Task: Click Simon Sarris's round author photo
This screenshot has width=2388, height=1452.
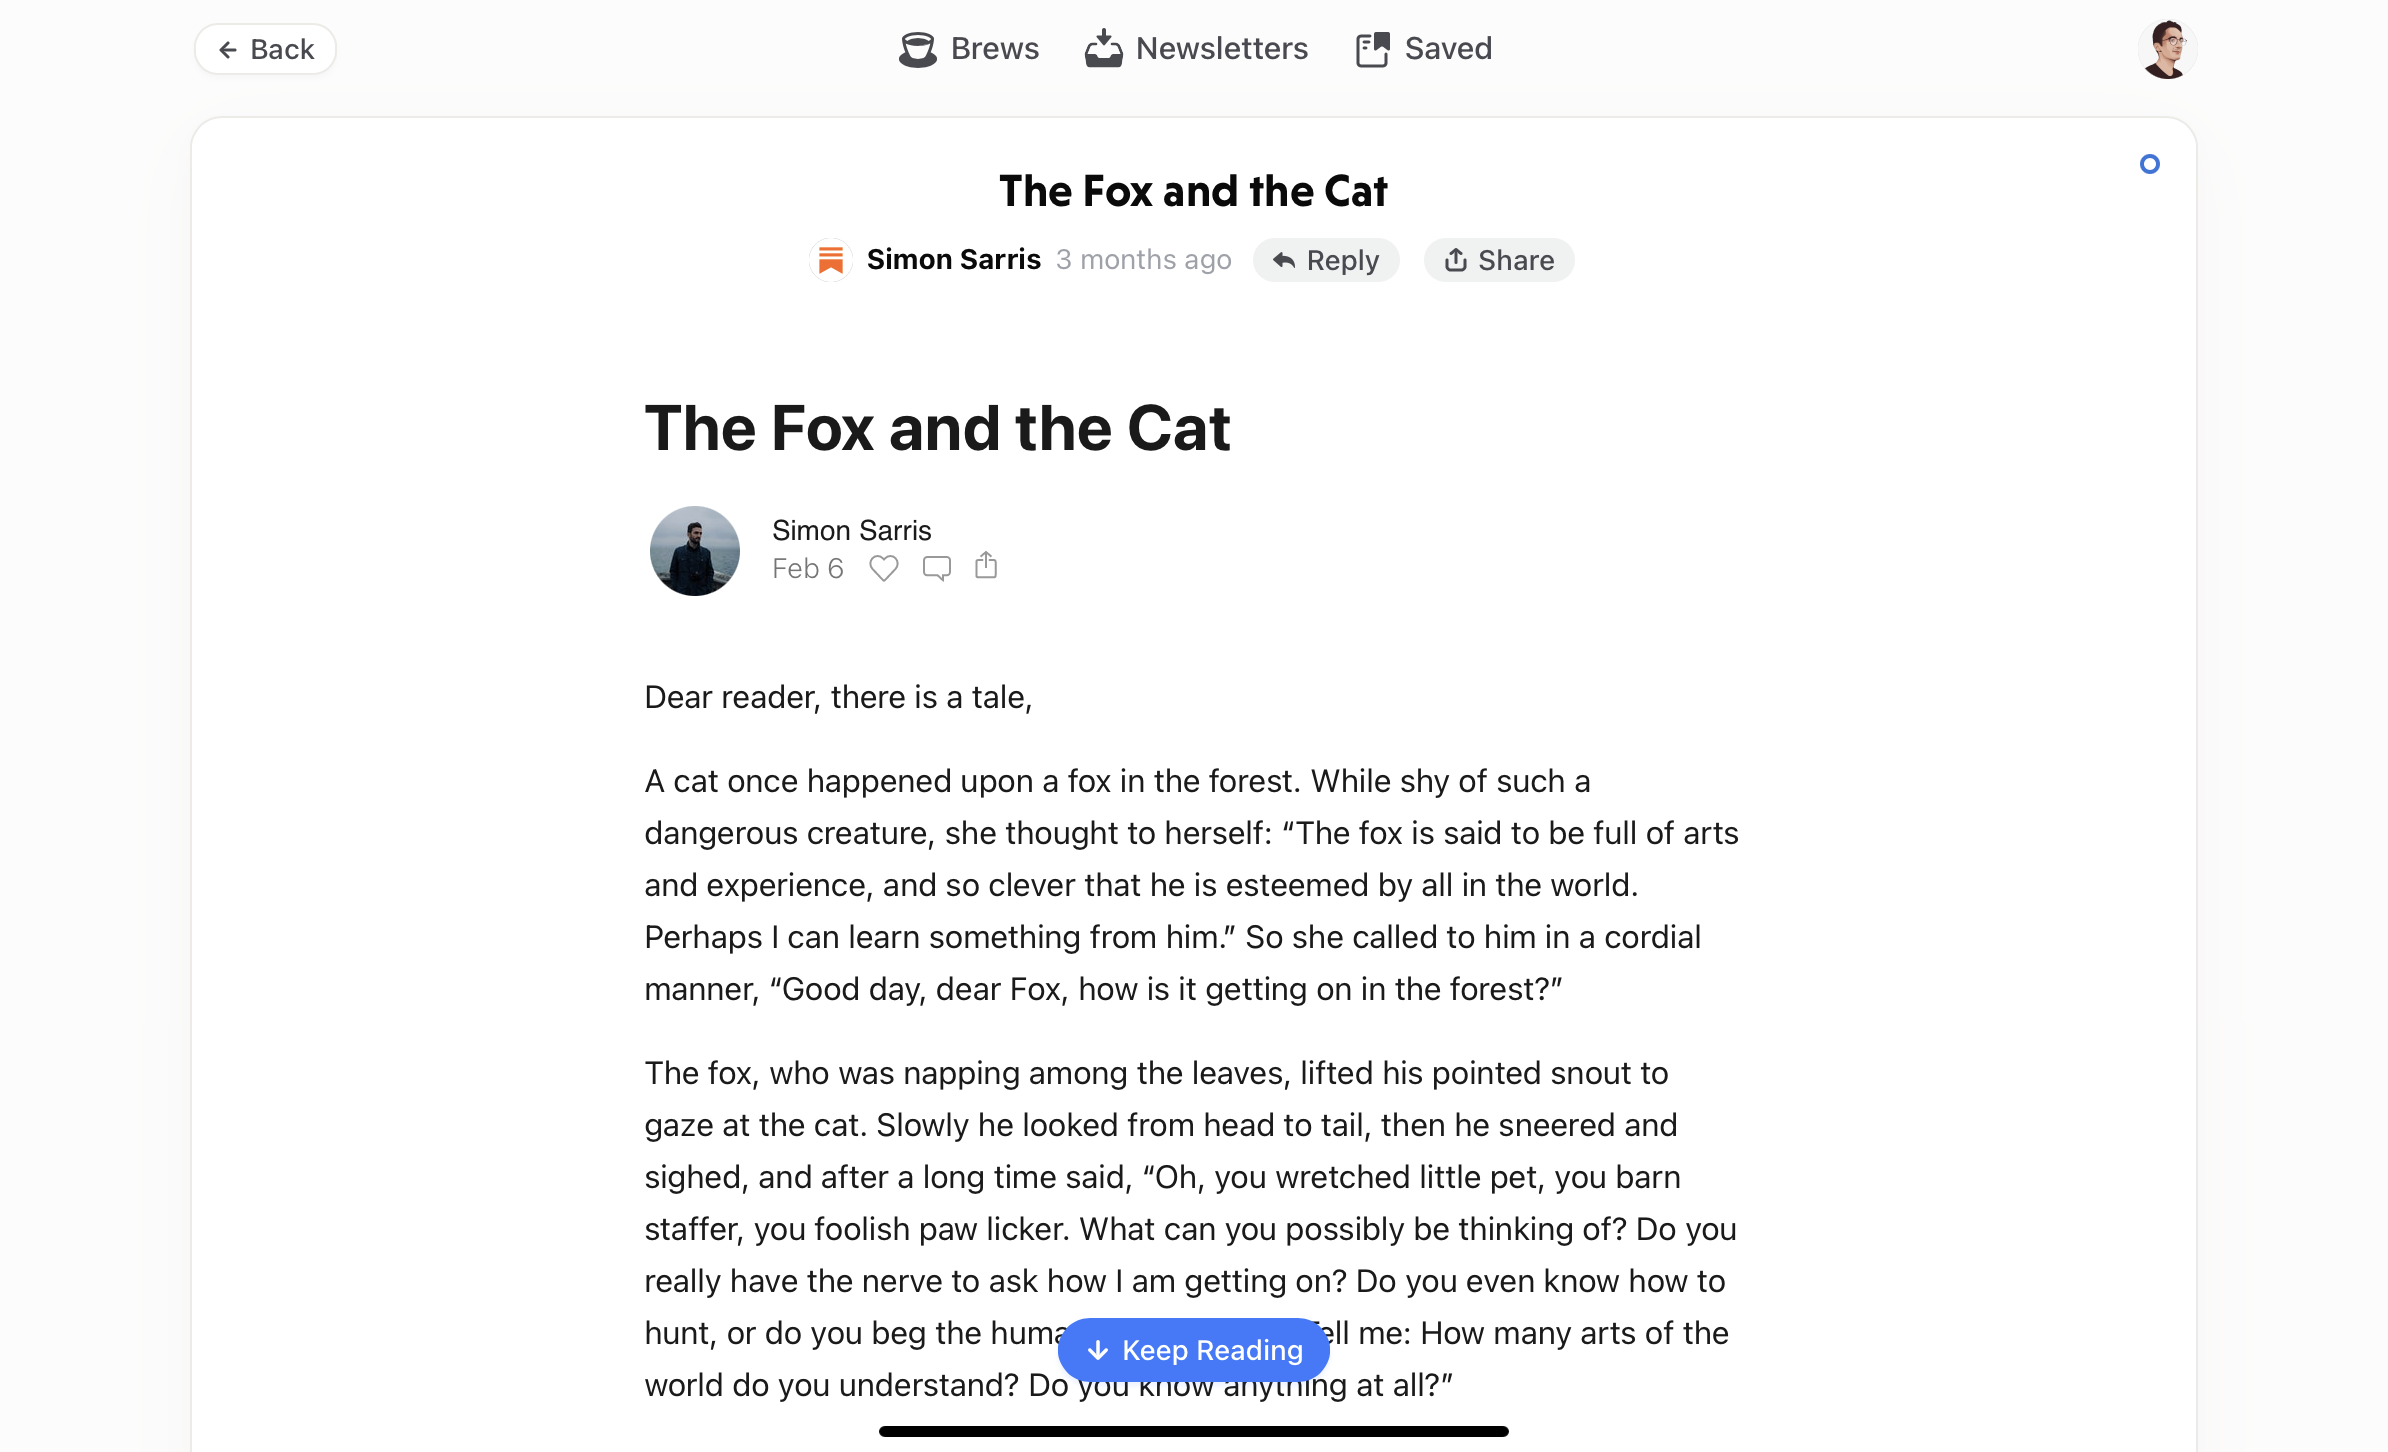Action: [x=694, y=551]
